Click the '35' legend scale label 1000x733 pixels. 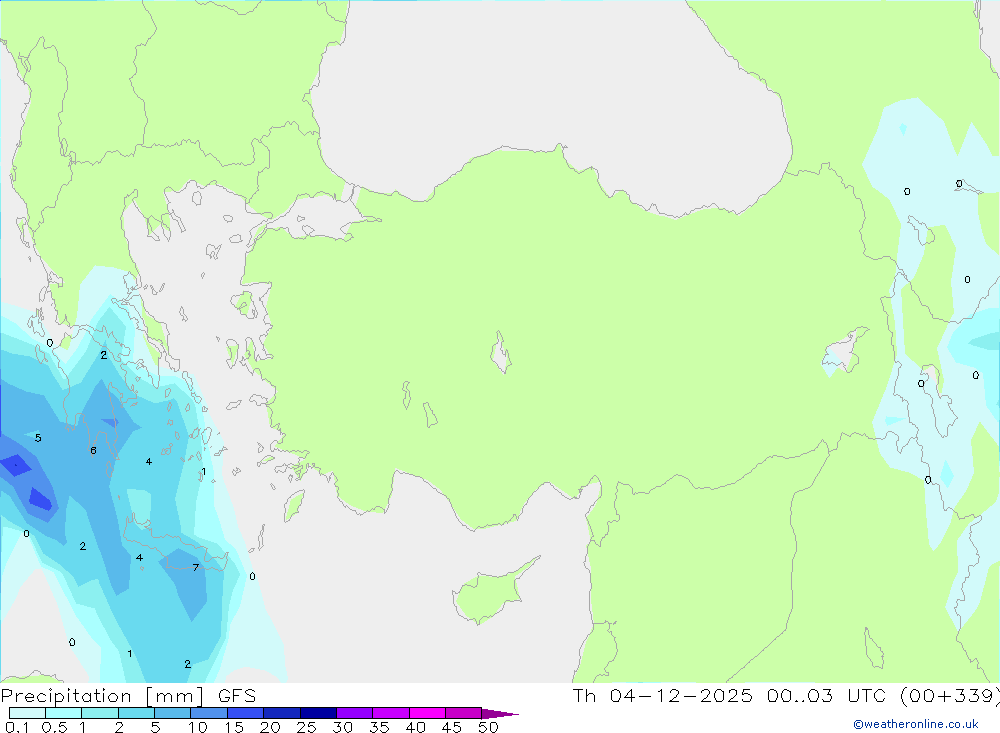pos(379,727)
